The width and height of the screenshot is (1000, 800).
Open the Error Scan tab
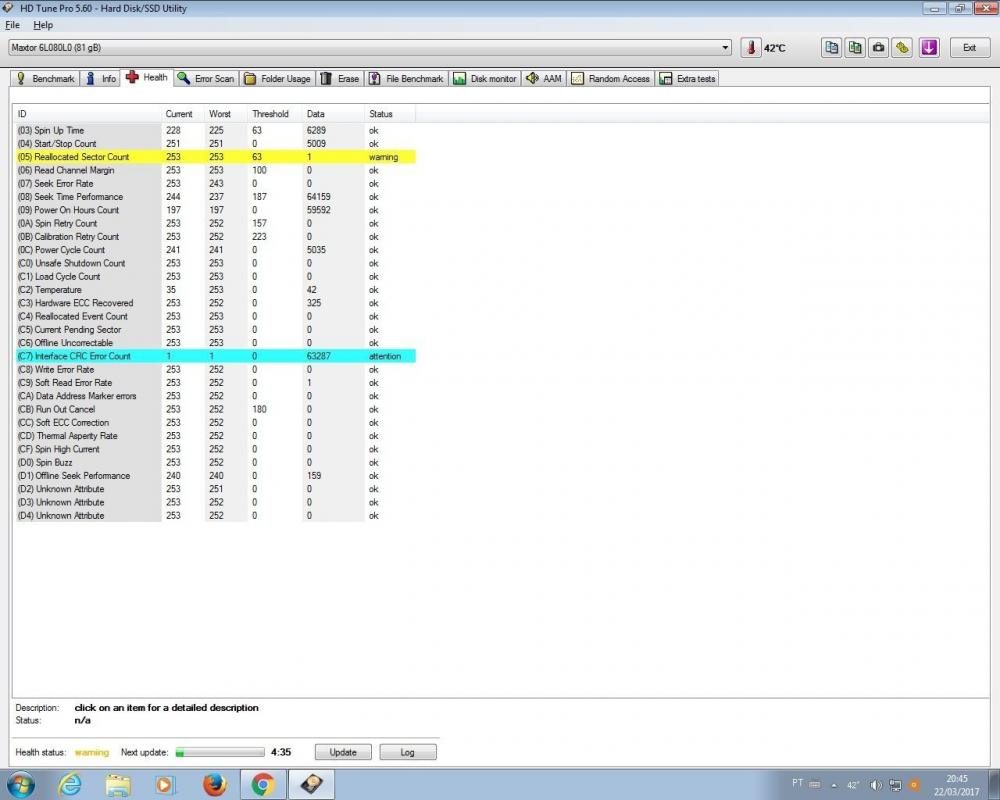[x=206, y=78]
